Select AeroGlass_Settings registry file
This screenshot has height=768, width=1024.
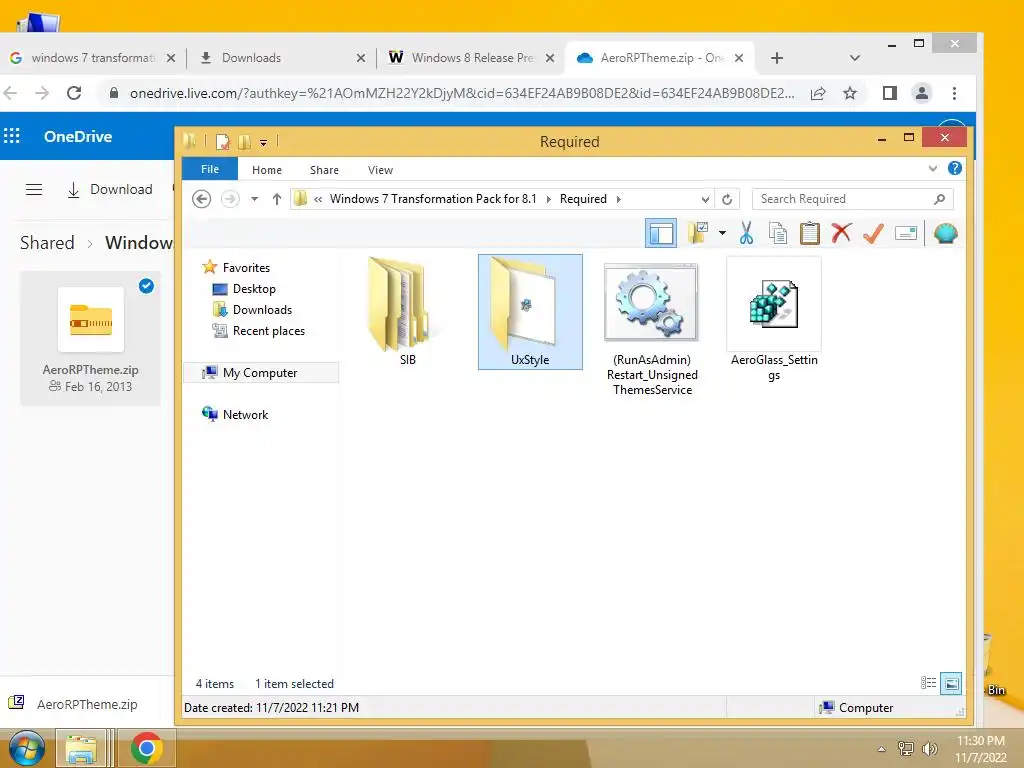coord(774,320)
